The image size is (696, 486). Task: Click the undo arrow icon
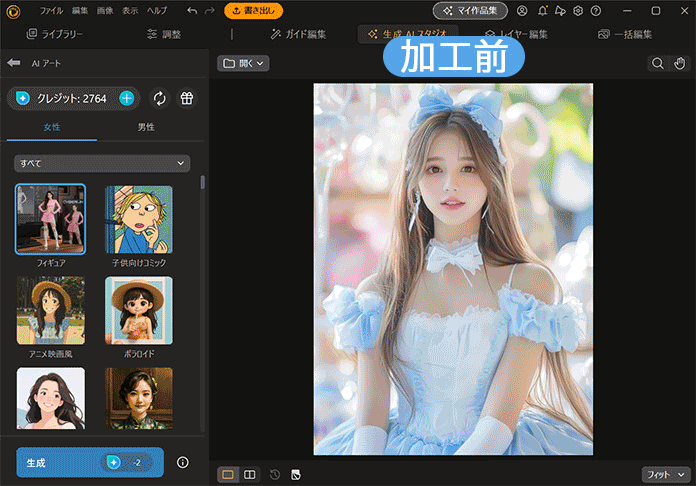[192, 11]
